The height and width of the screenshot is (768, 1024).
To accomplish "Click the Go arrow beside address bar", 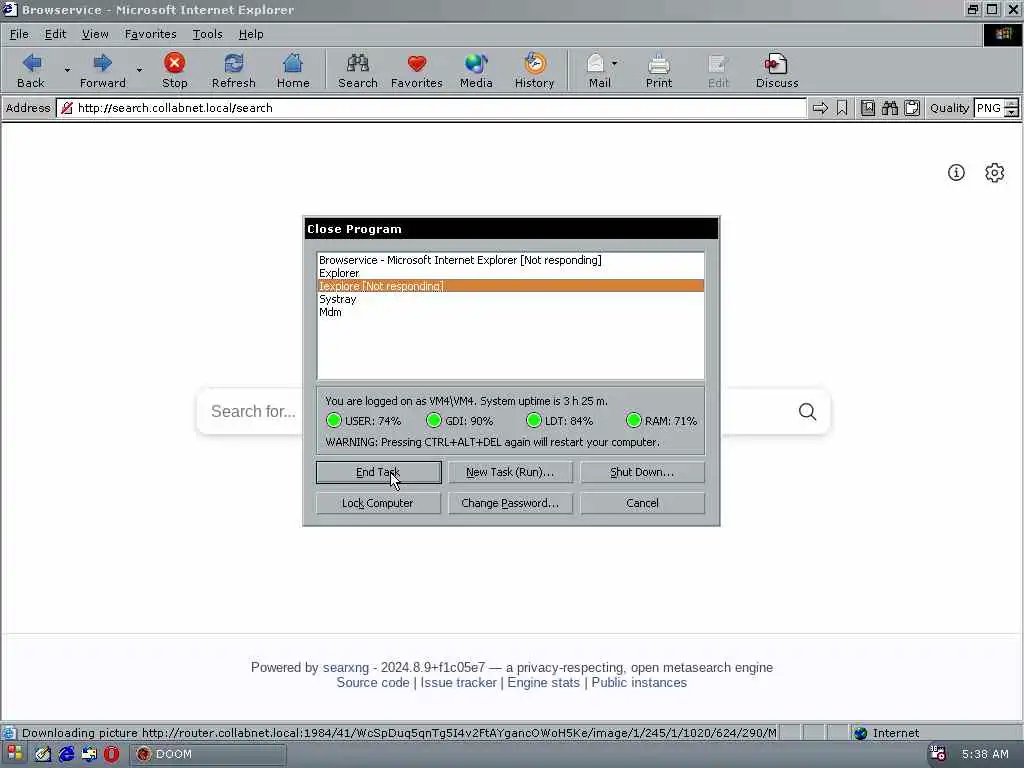I will click(x=820, y=108).
